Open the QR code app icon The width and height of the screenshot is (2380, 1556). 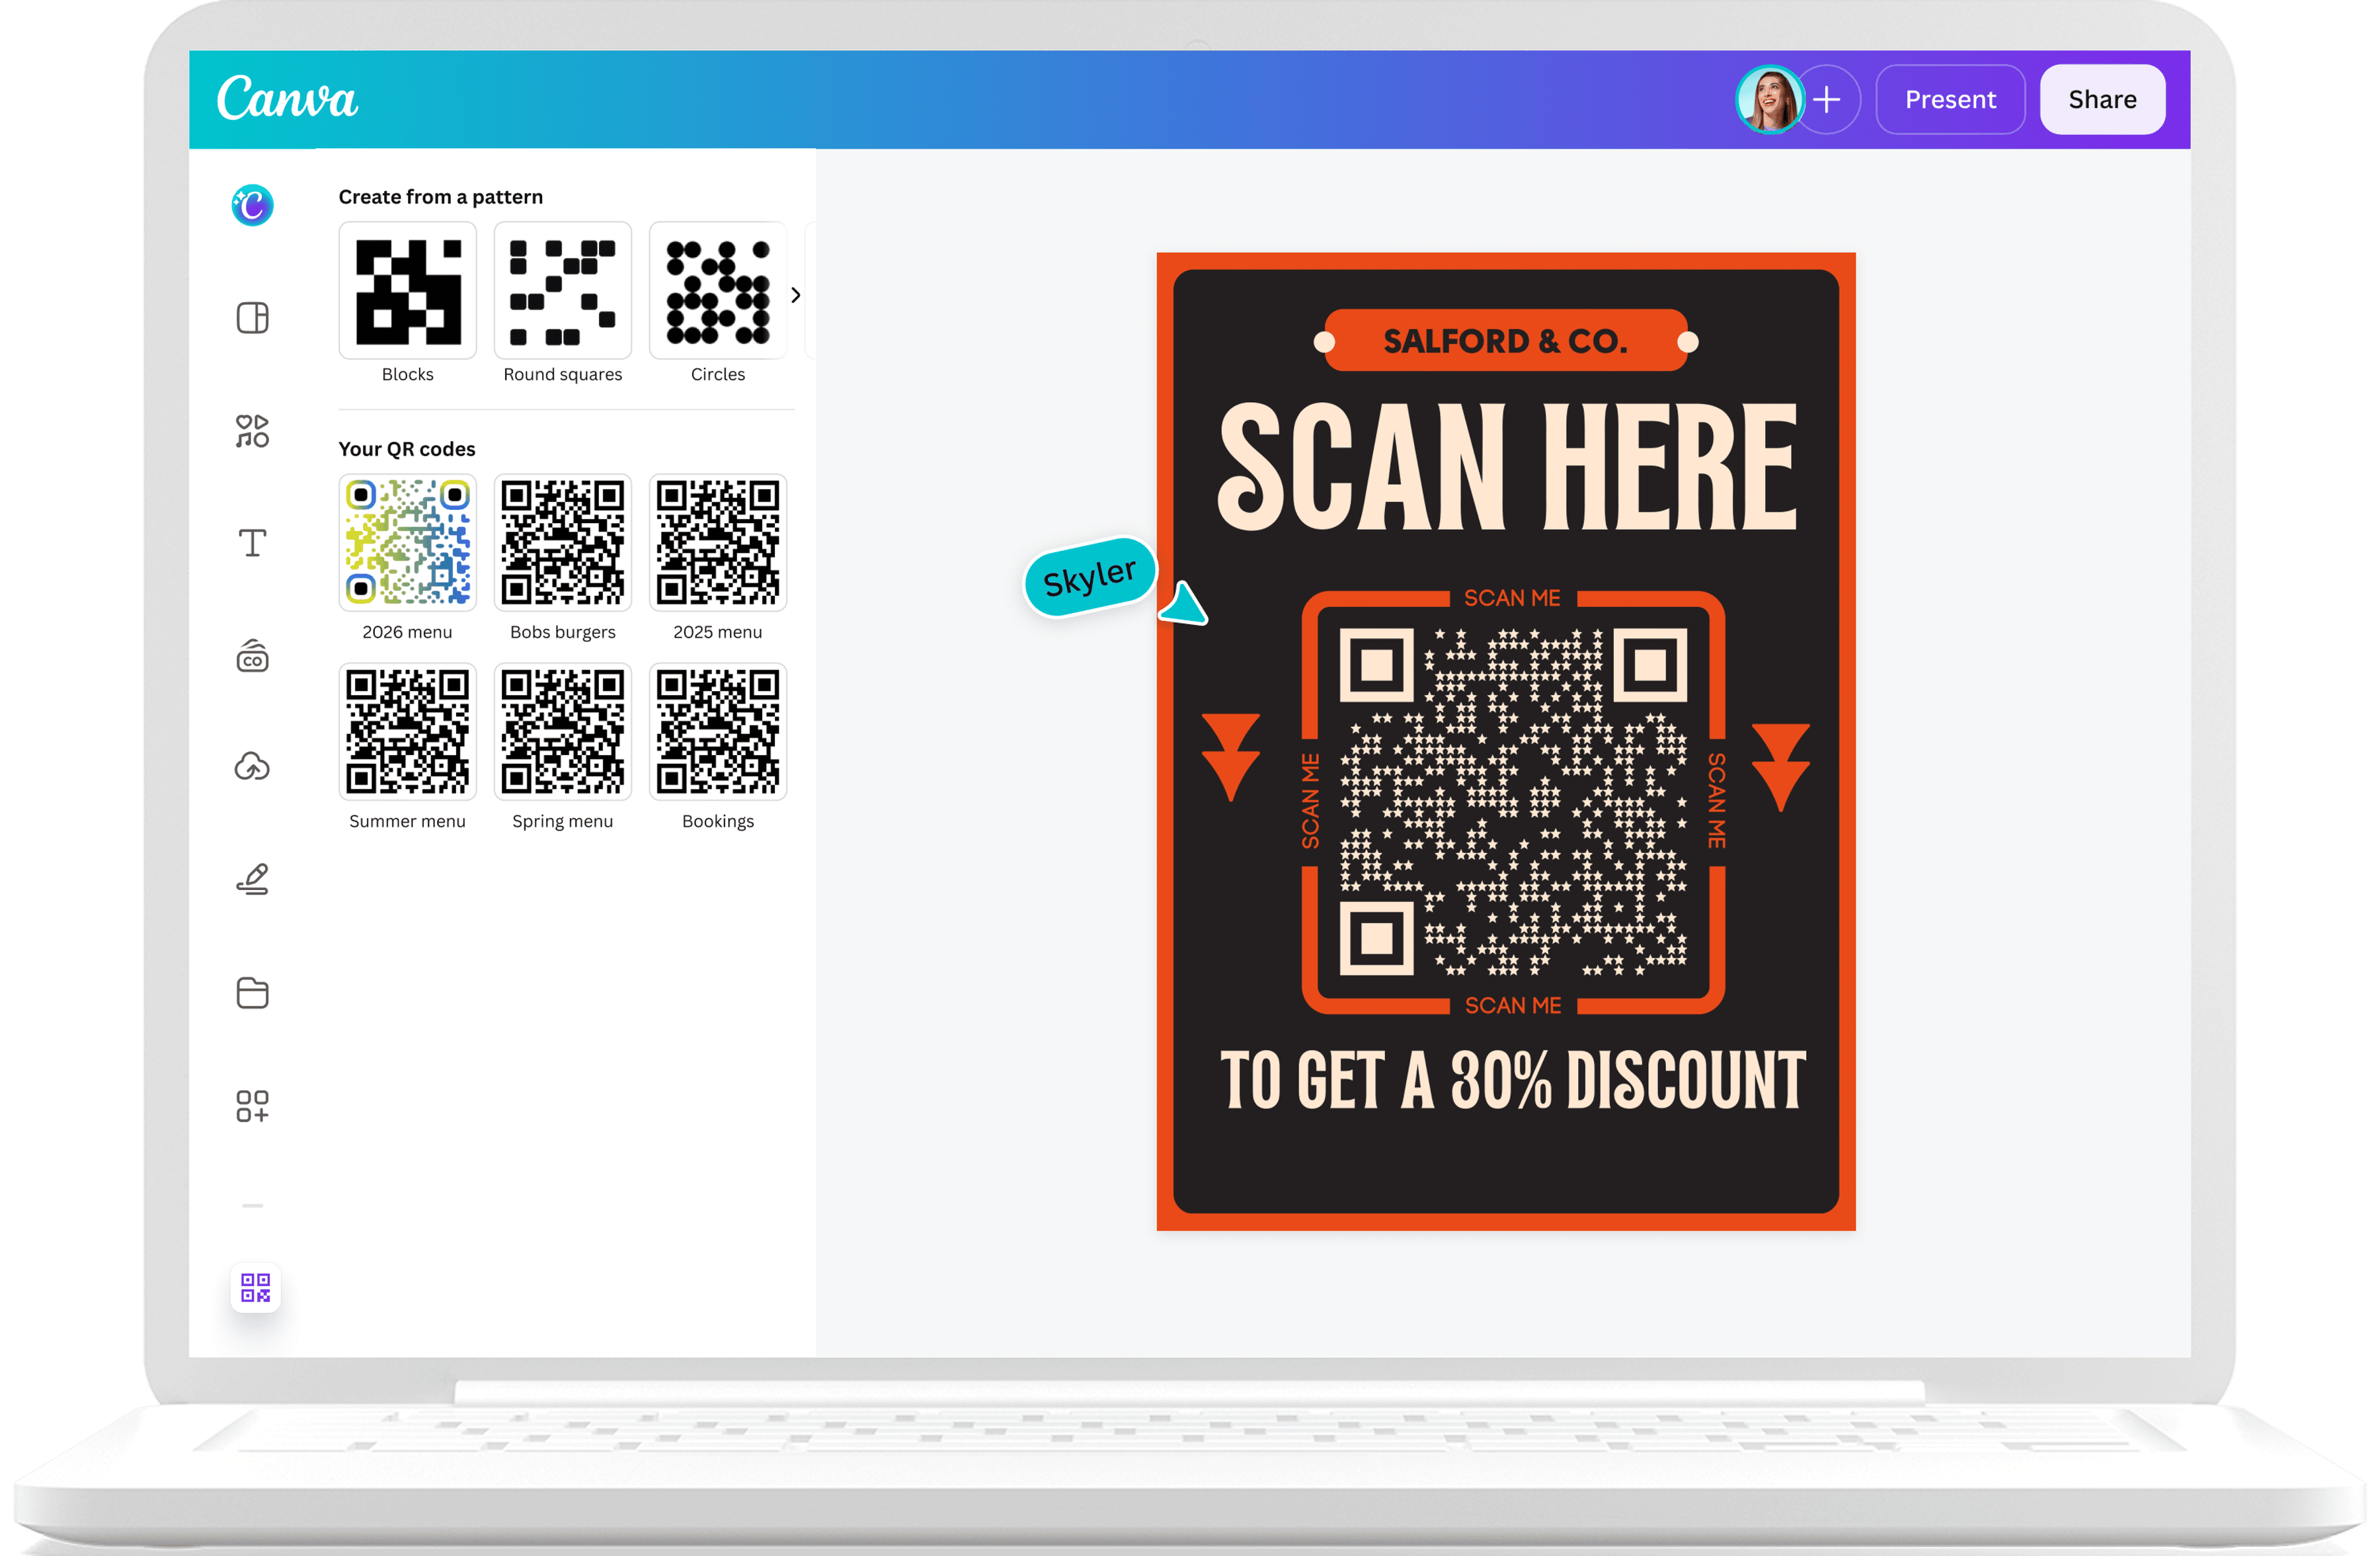255,1287
